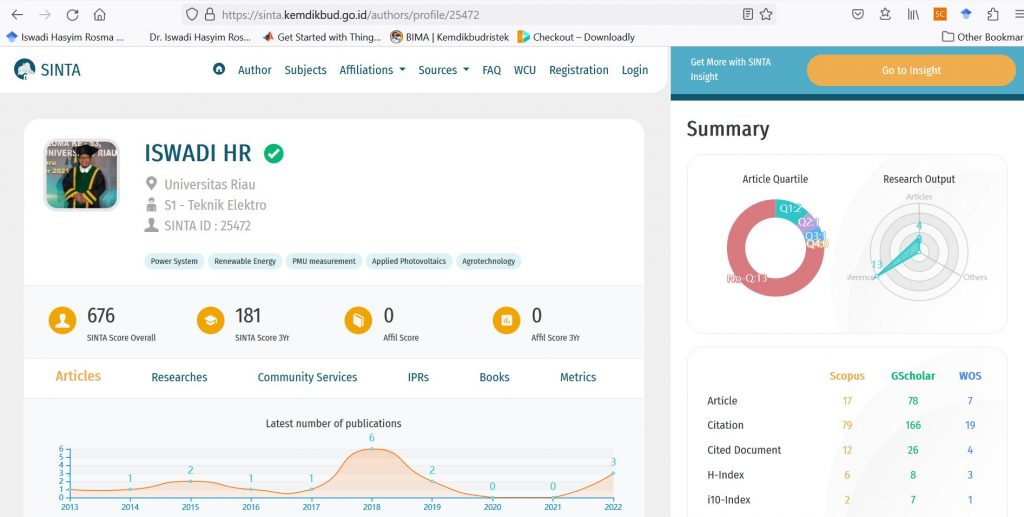Viewport: 1024px width, 517px height.
Task: Click the SINTA Score 3Yr graduation icon
Action: click(x=210, y=321)
